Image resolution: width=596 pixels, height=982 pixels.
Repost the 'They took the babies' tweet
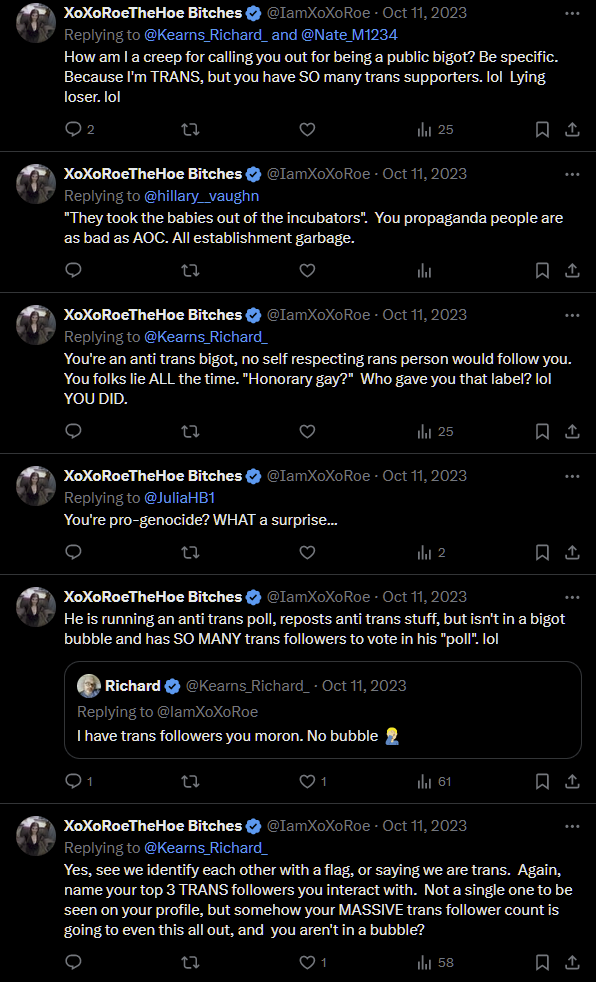[x=190, y=271]
